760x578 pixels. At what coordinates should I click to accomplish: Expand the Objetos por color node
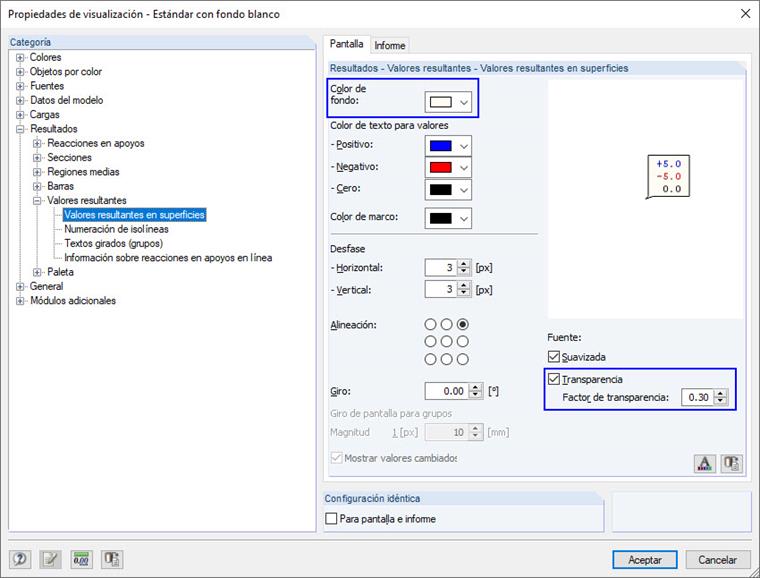click(x=20, y=72)
